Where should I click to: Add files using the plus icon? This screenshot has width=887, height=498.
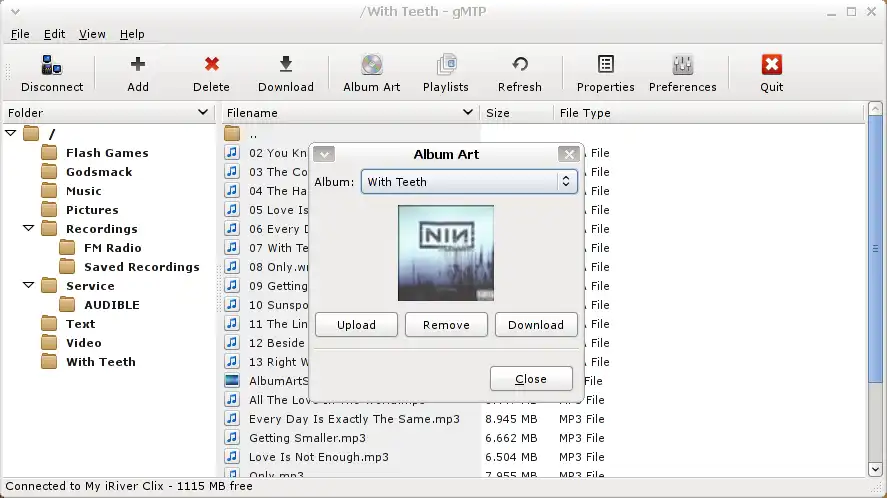coord(137,64)
